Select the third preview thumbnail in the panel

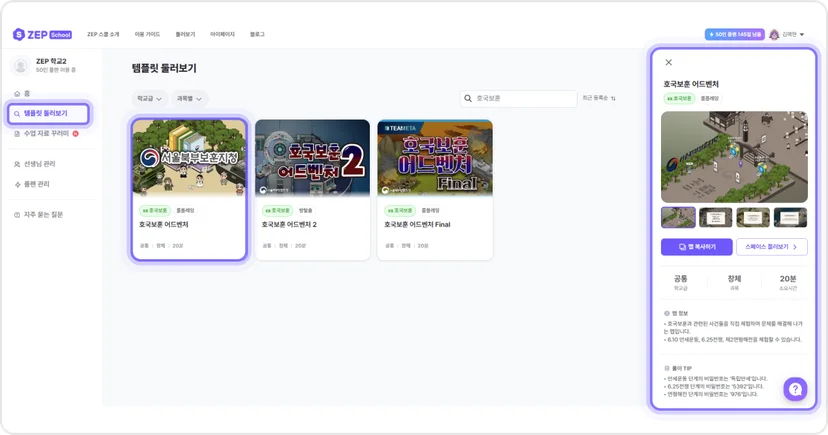tap(753, 218)
